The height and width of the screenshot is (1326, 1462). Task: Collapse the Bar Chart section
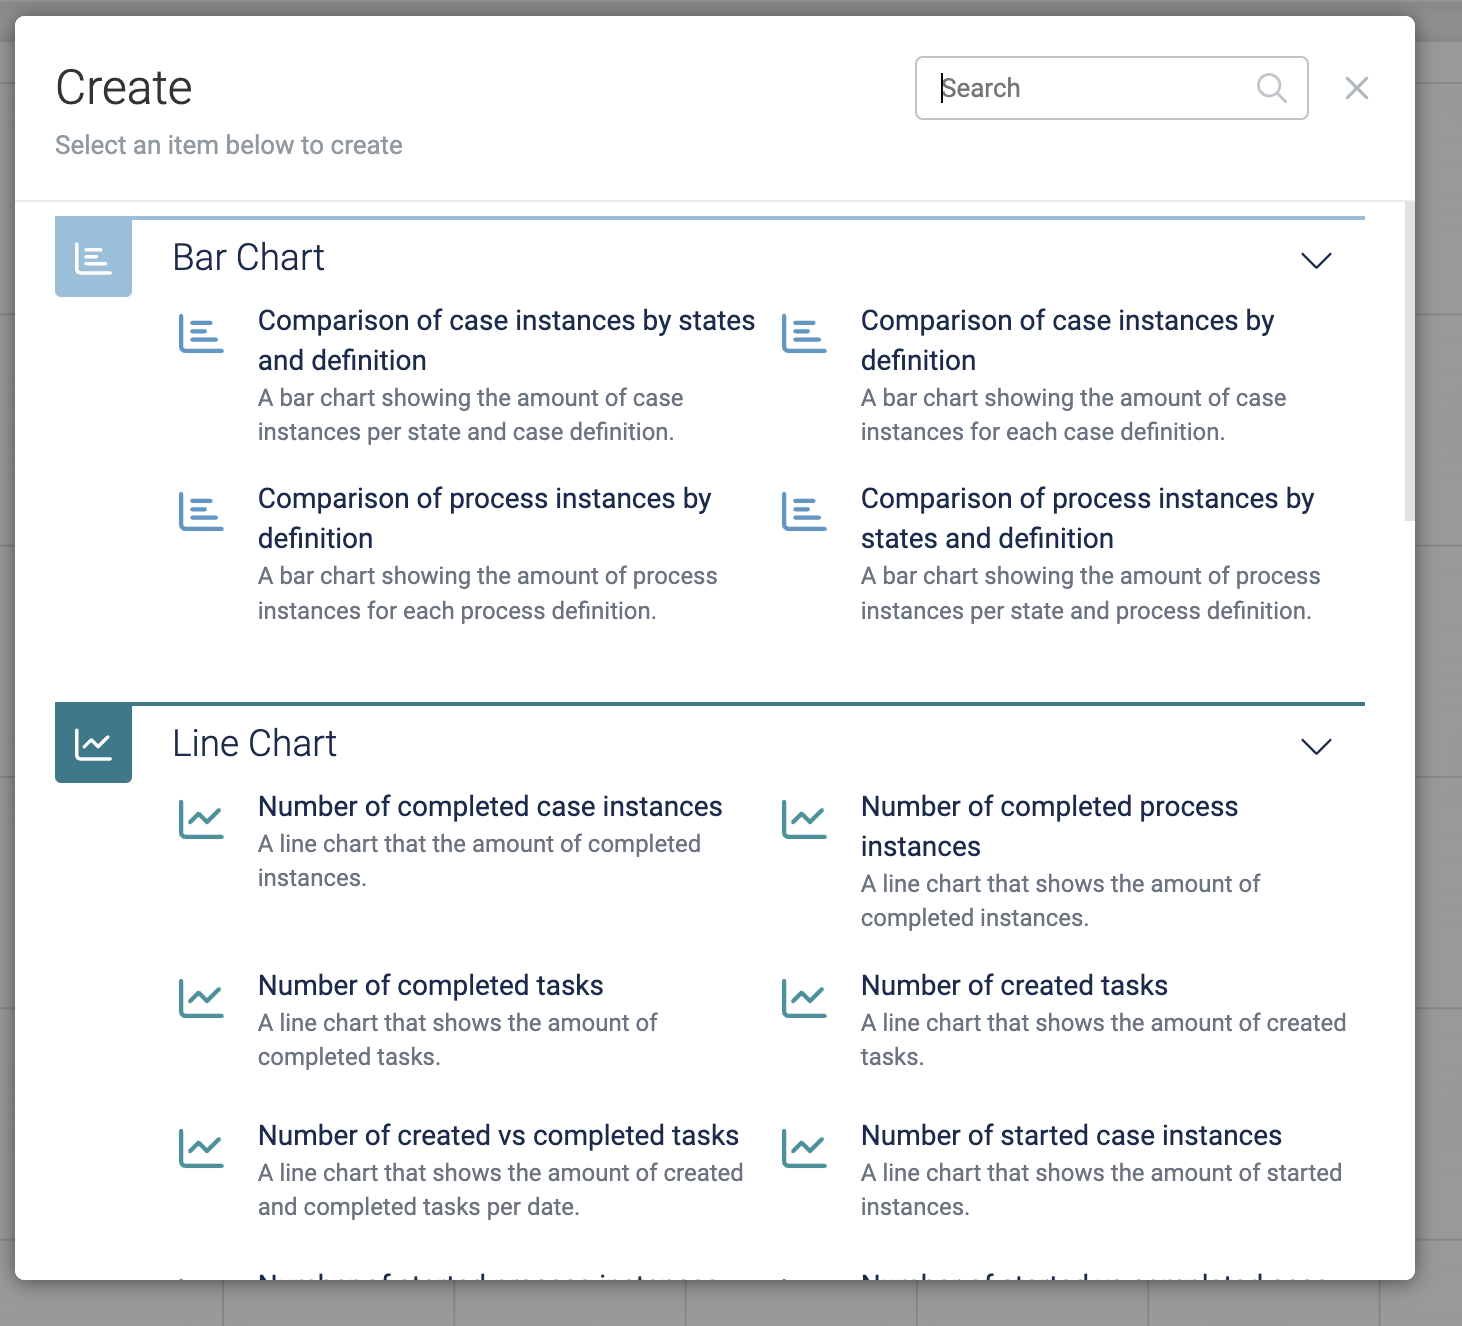(1316, 261)
